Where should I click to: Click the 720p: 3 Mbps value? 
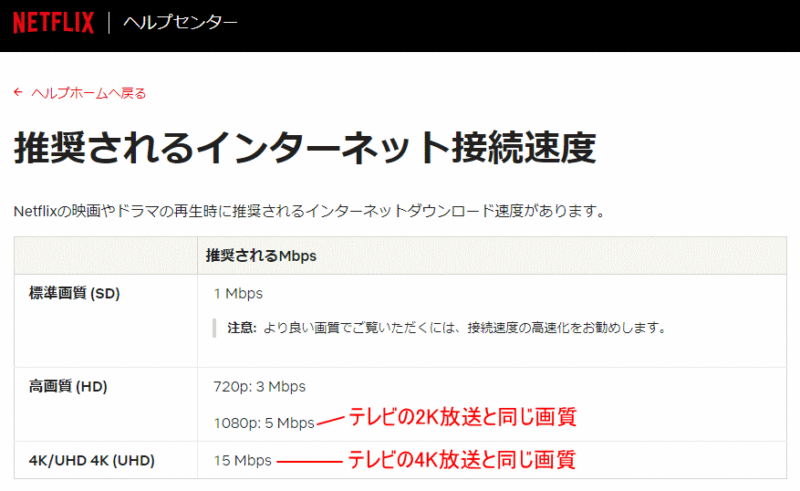(259, 386)
